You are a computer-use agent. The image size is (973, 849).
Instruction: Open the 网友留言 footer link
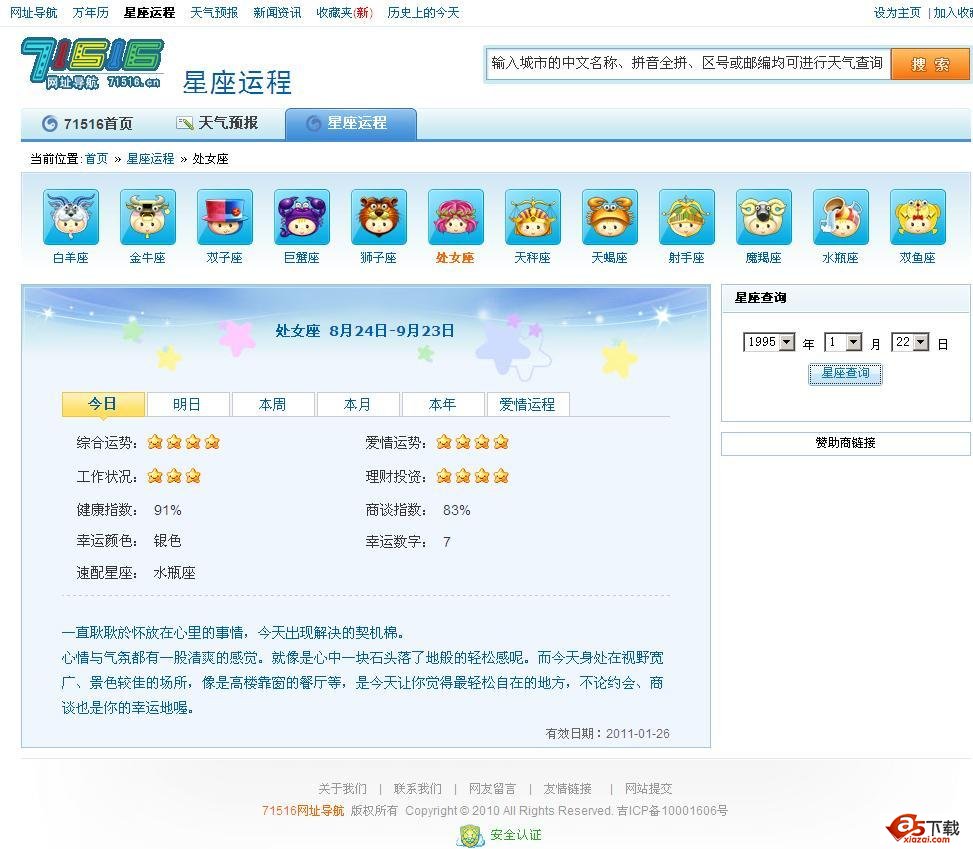coord(492,789)
